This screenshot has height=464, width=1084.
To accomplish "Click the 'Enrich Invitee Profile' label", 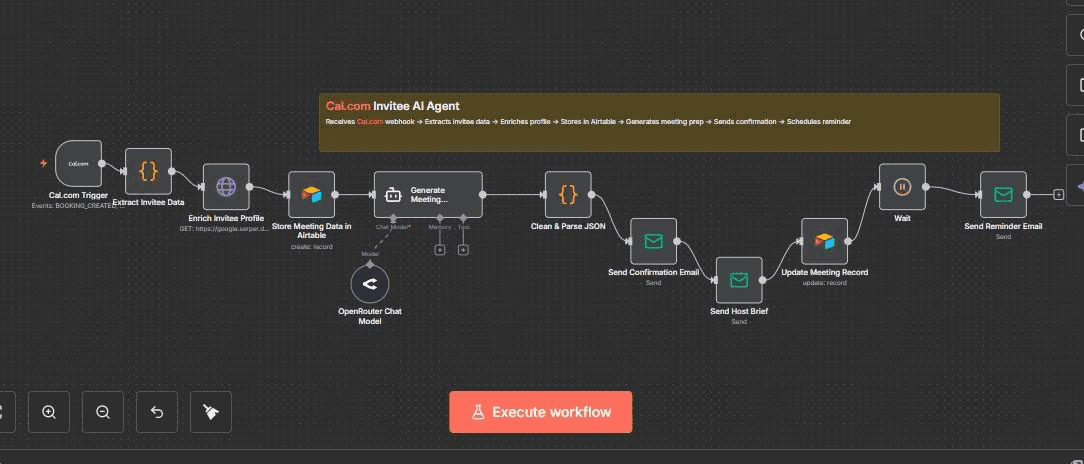I will point(226,219).
